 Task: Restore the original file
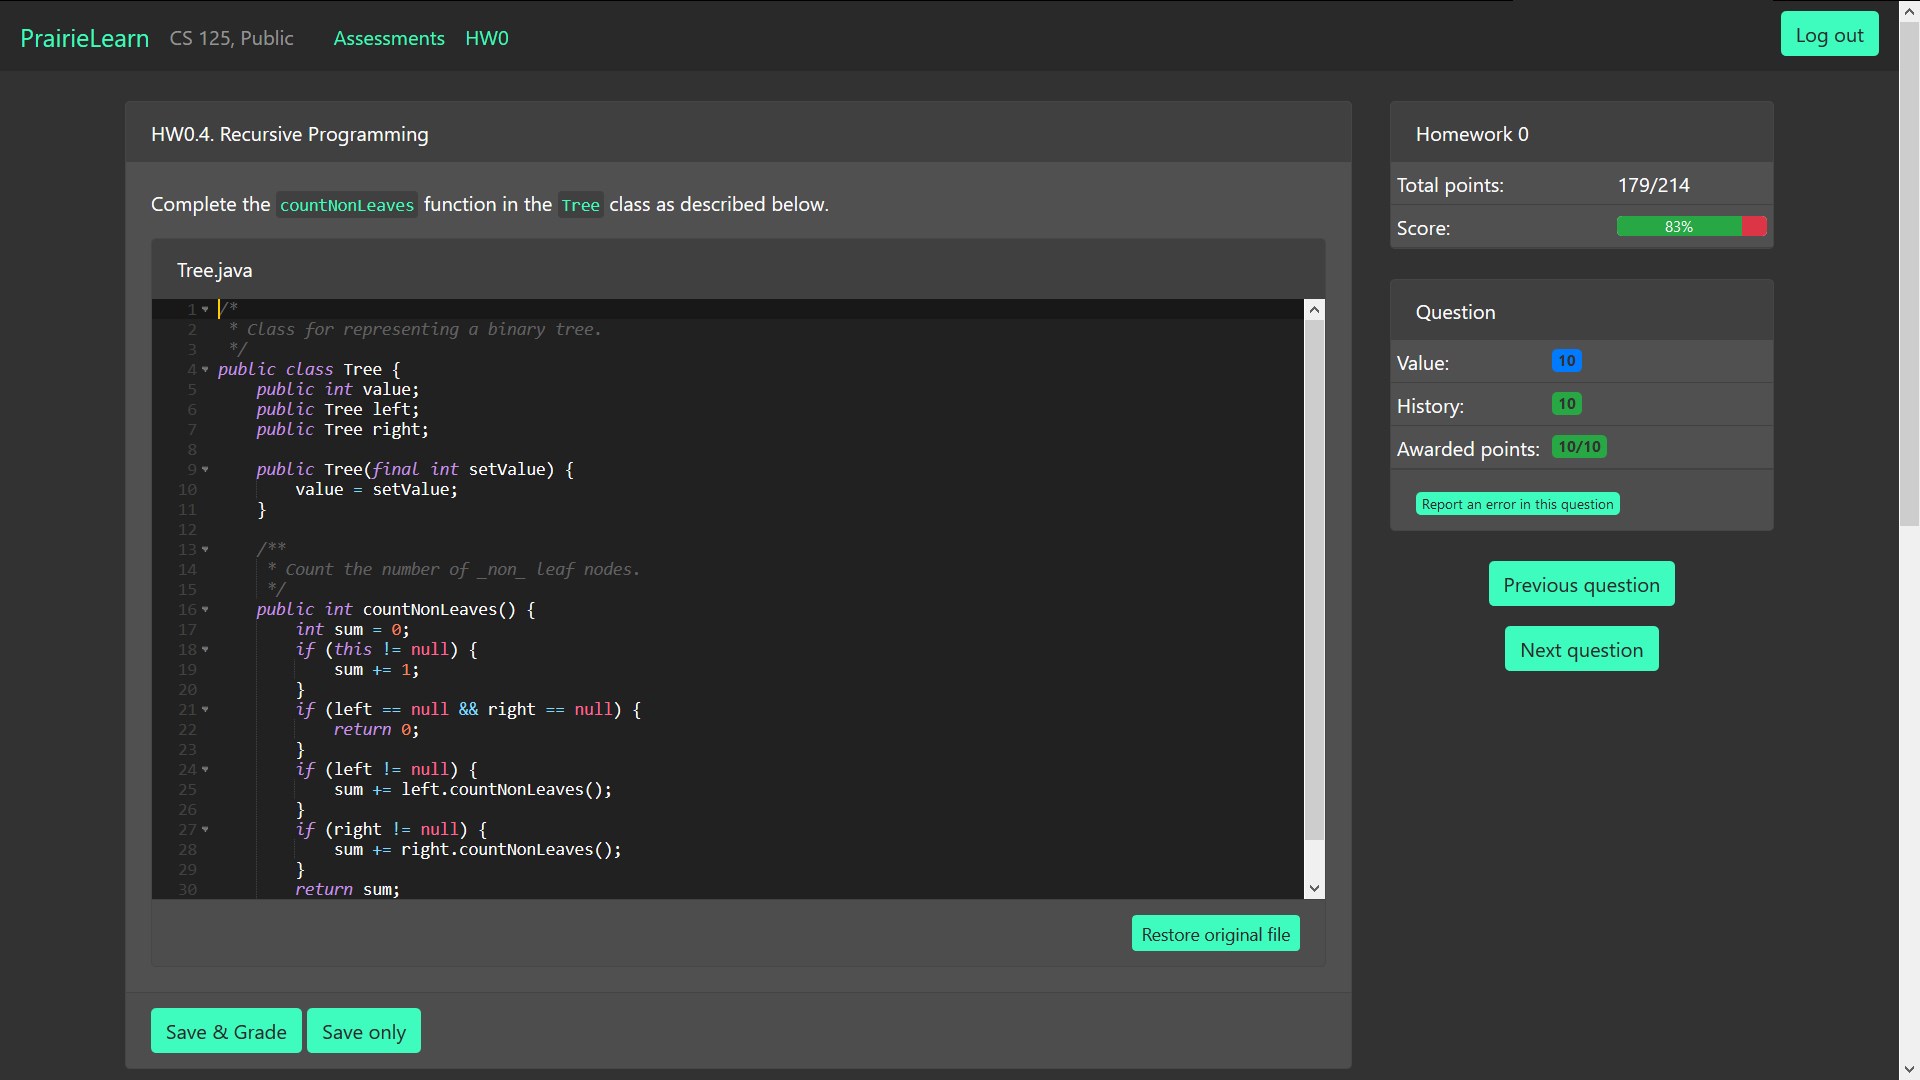(x=1215, y=934)
